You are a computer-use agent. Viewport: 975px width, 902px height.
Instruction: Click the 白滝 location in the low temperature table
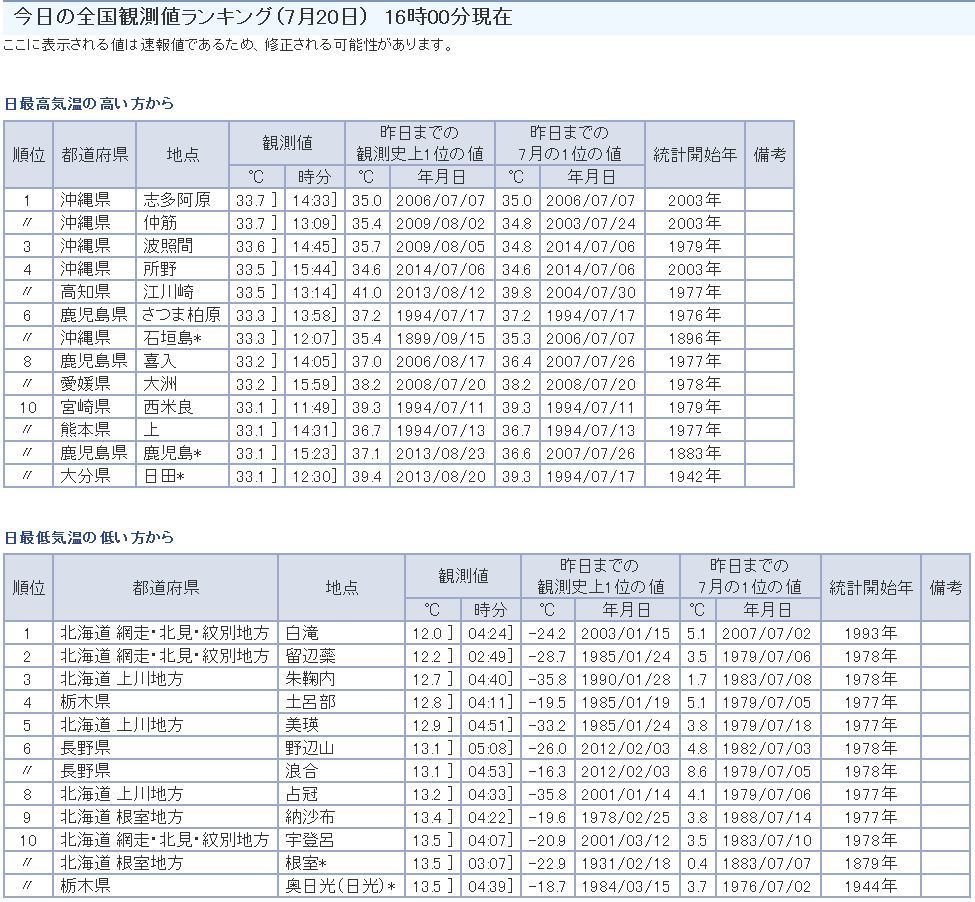(x=302, y=633)
